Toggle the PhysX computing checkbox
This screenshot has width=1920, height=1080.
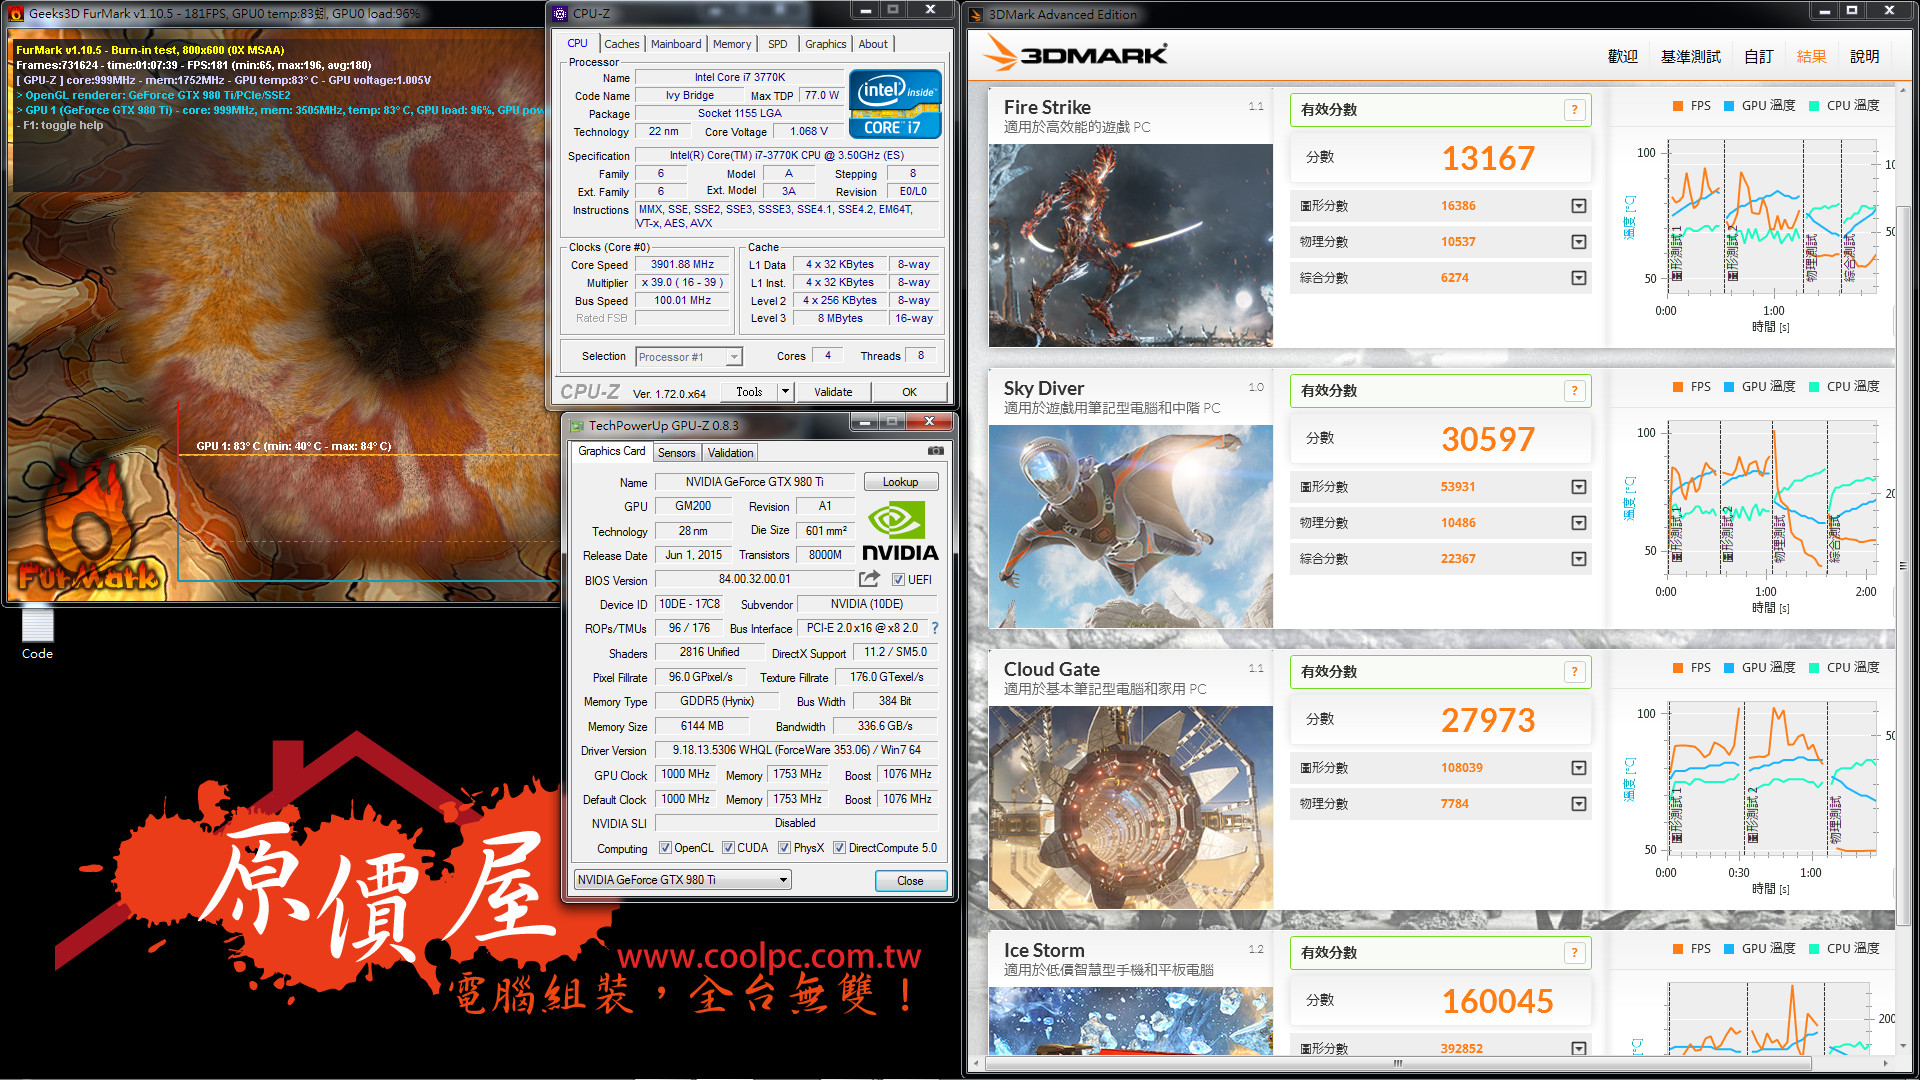click(x=784, y=848)
